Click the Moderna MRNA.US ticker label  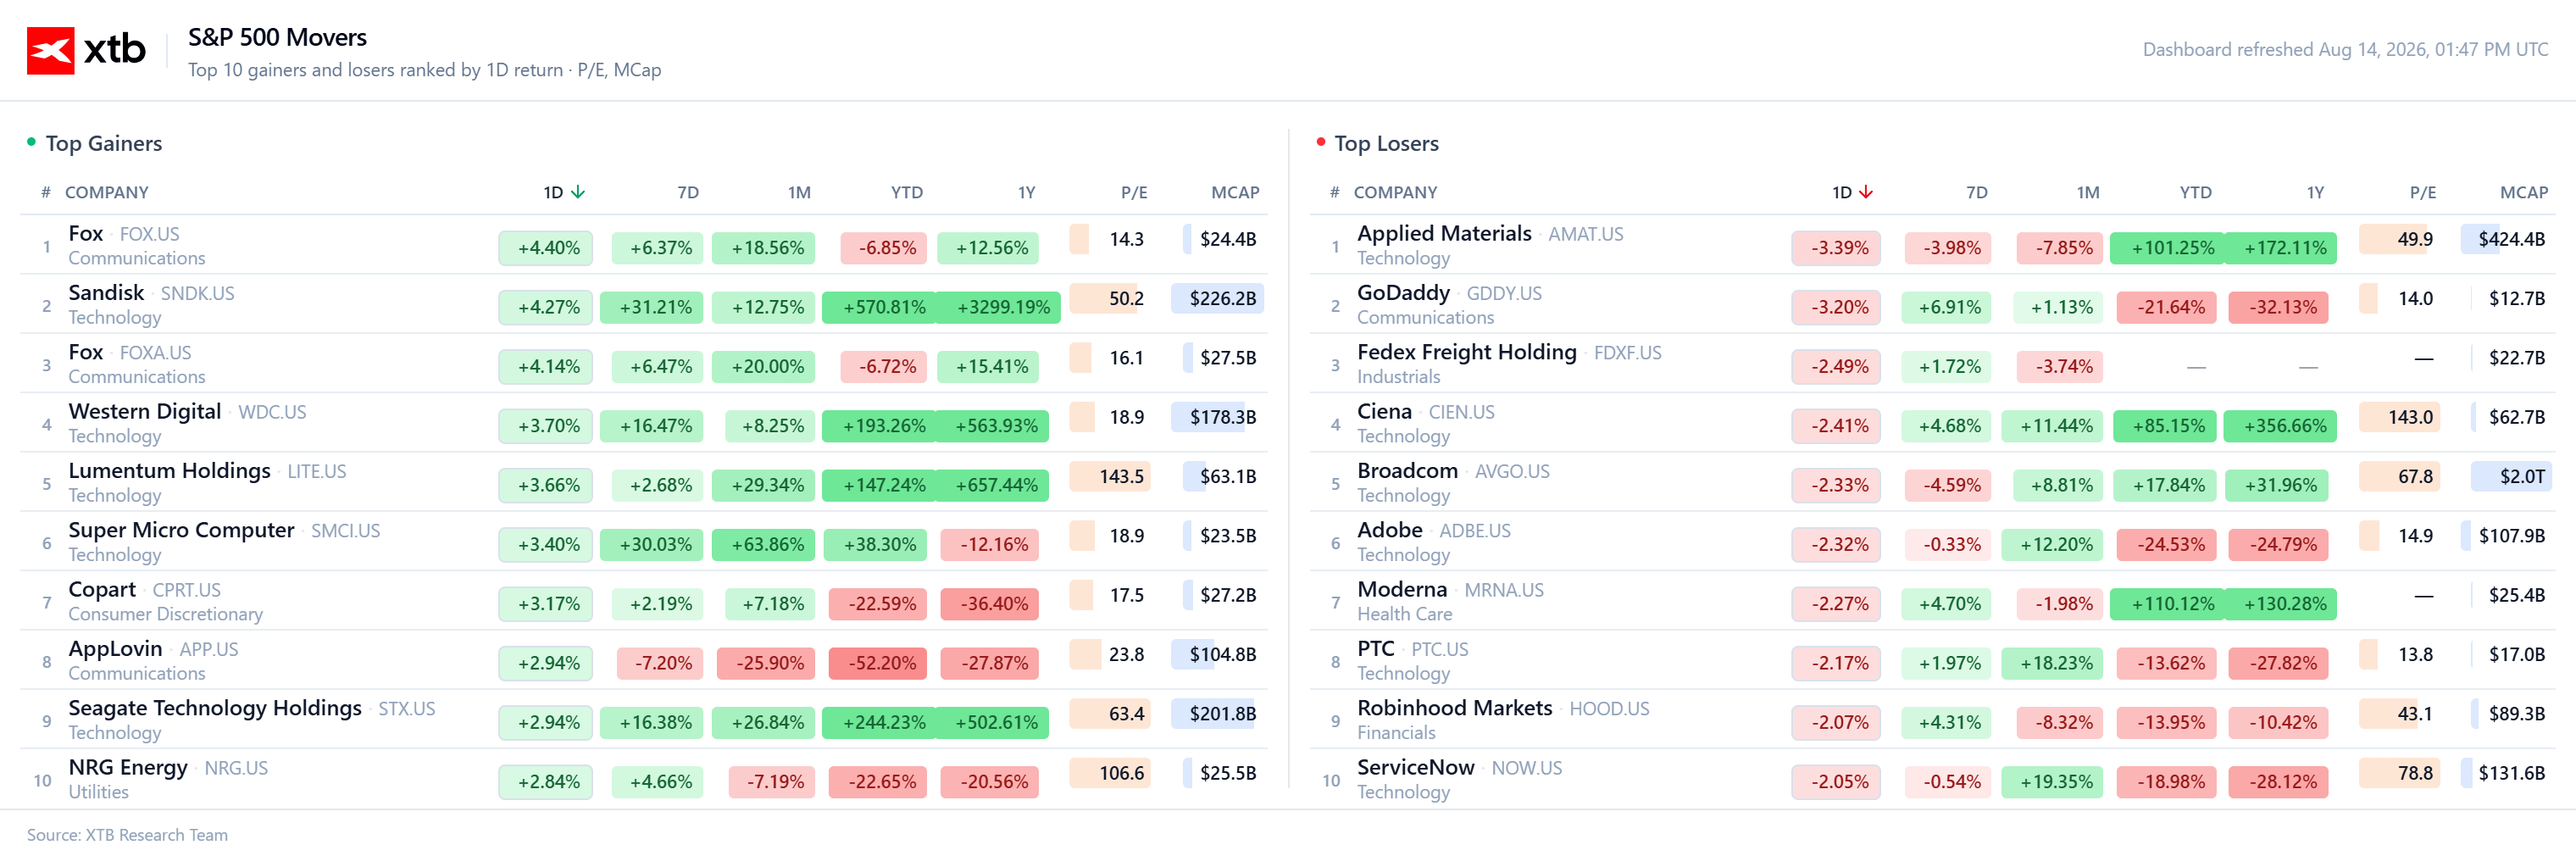tap(1503, 590)
